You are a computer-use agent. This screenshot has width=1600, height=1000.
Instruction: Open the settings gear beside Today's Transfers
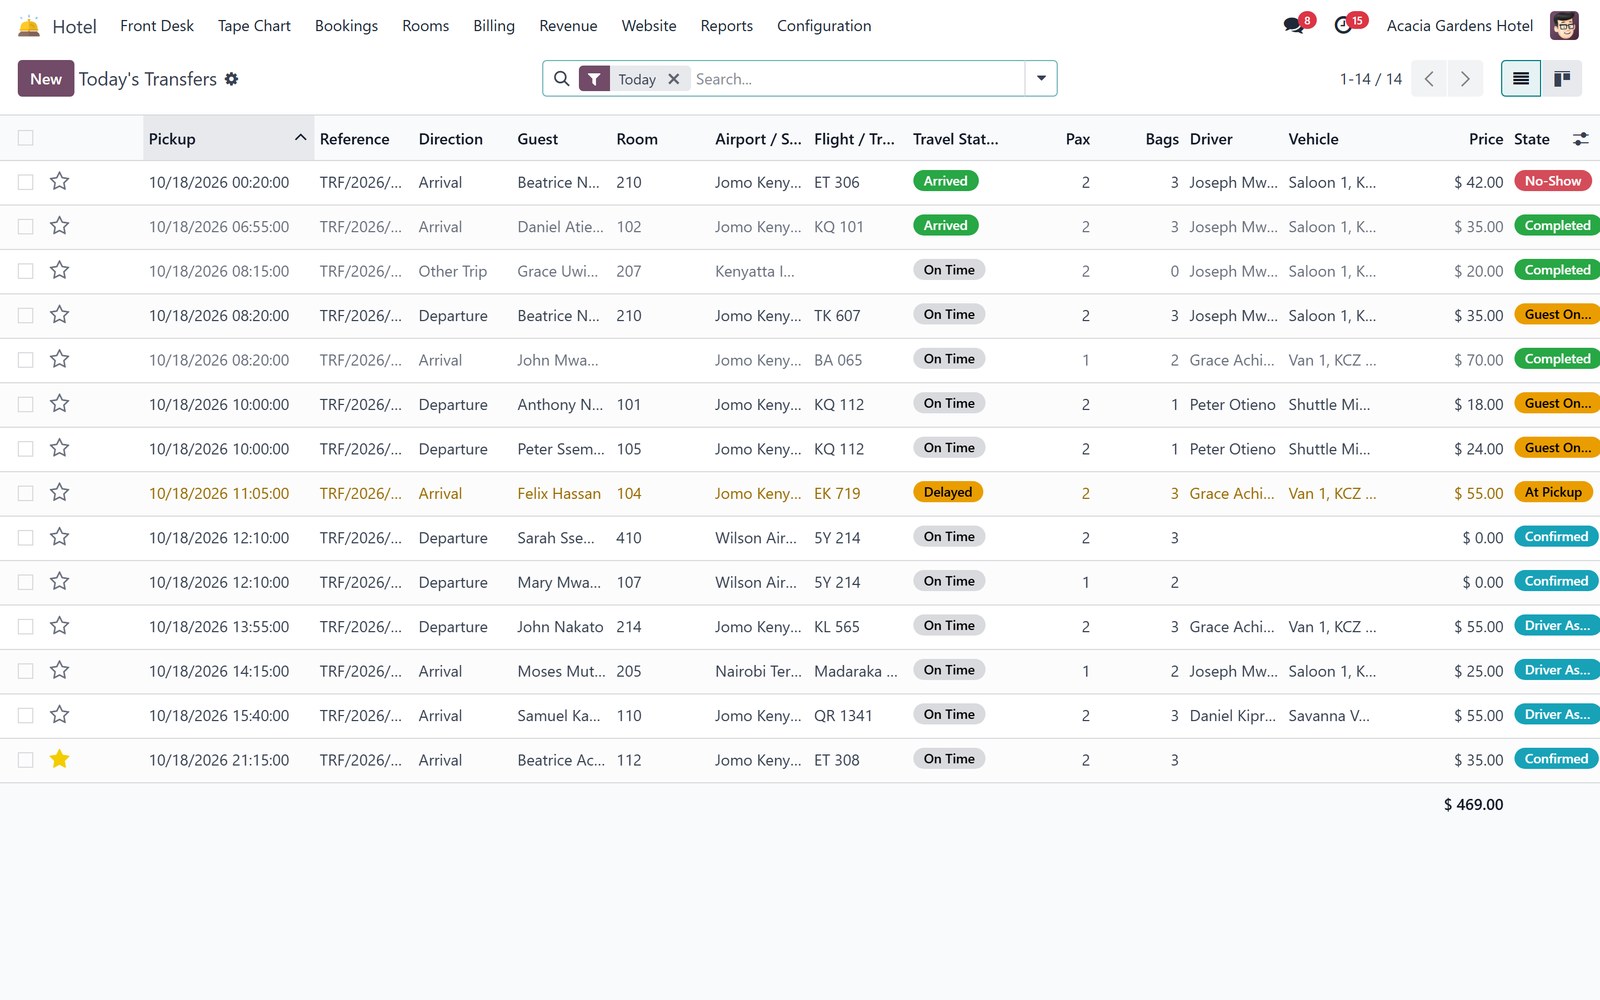(x=232, y=79)
